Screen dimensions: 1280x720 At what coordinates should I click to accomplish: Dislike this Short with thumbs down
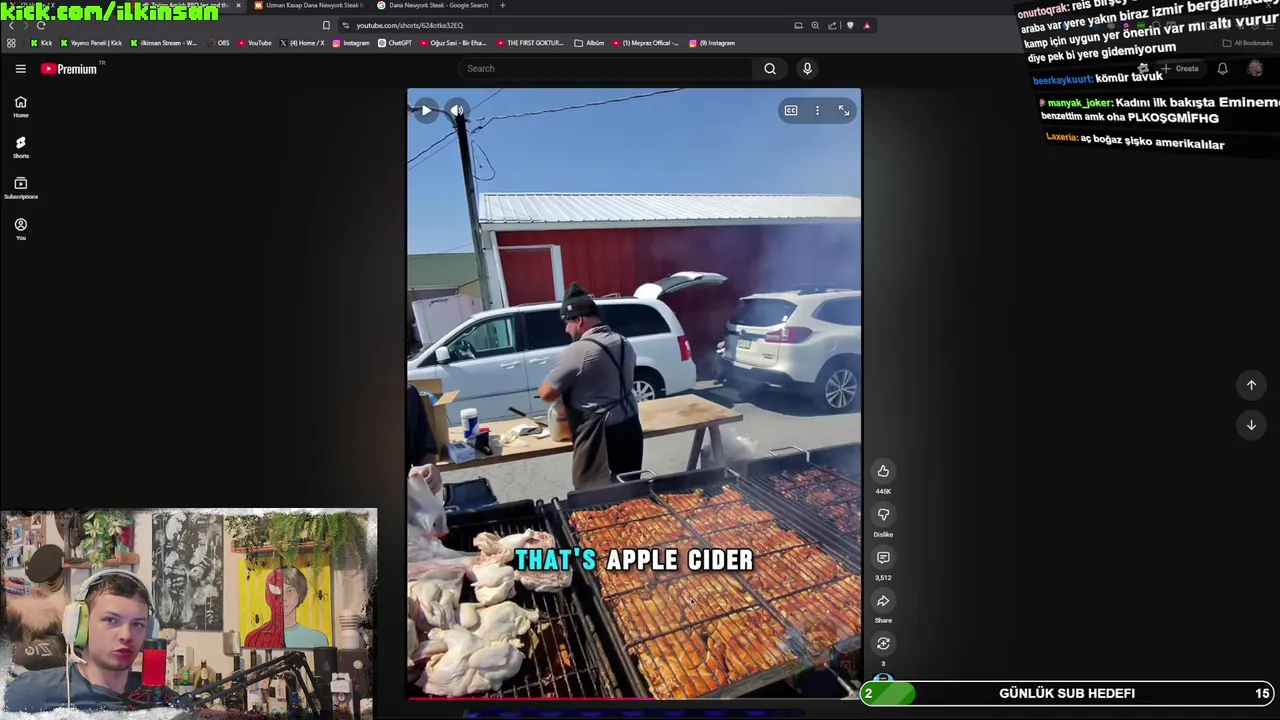point(883,514)
